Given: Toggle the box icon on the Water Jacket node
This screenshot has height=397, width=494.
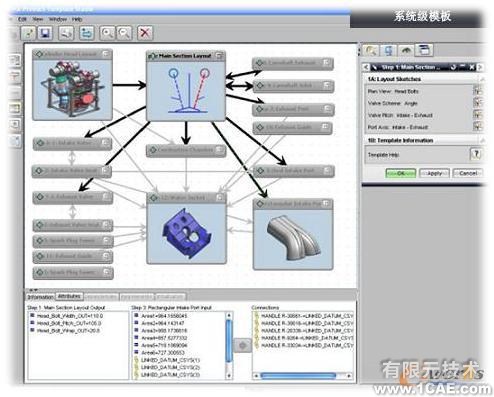Looking at the screenshot, I should [x=220, y=198].
